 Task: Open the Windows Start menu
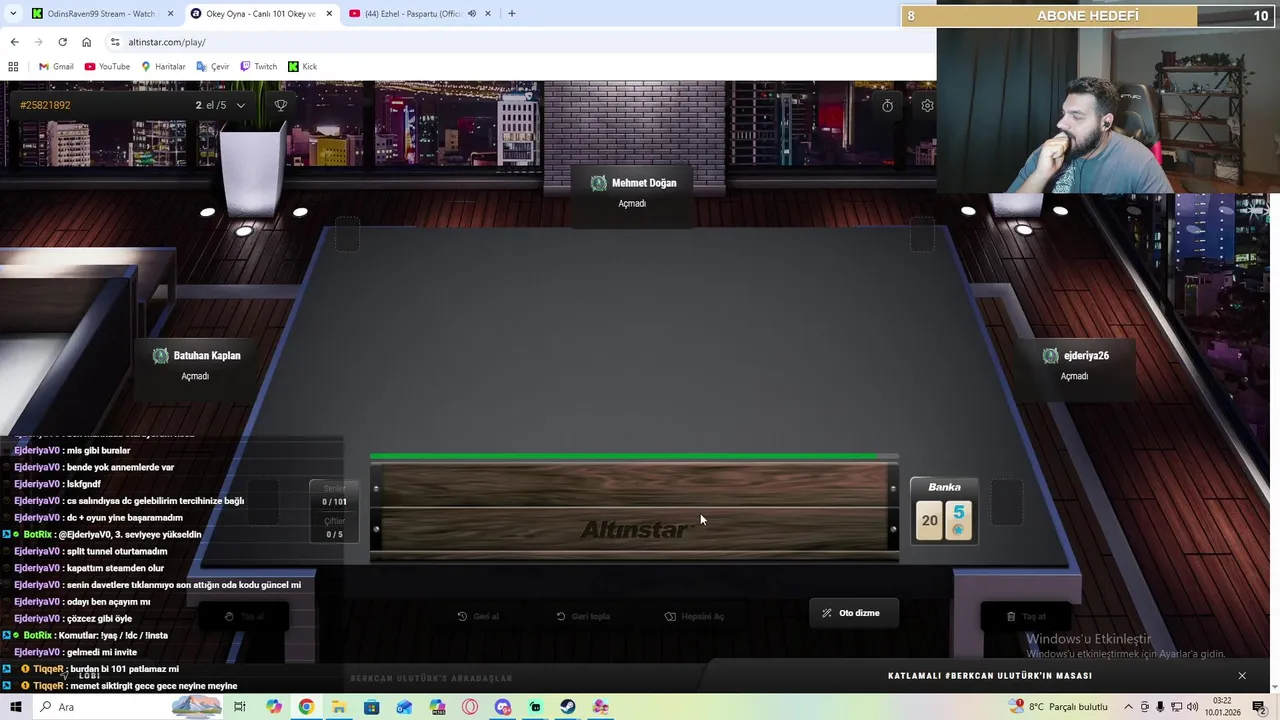coord(15,707)
